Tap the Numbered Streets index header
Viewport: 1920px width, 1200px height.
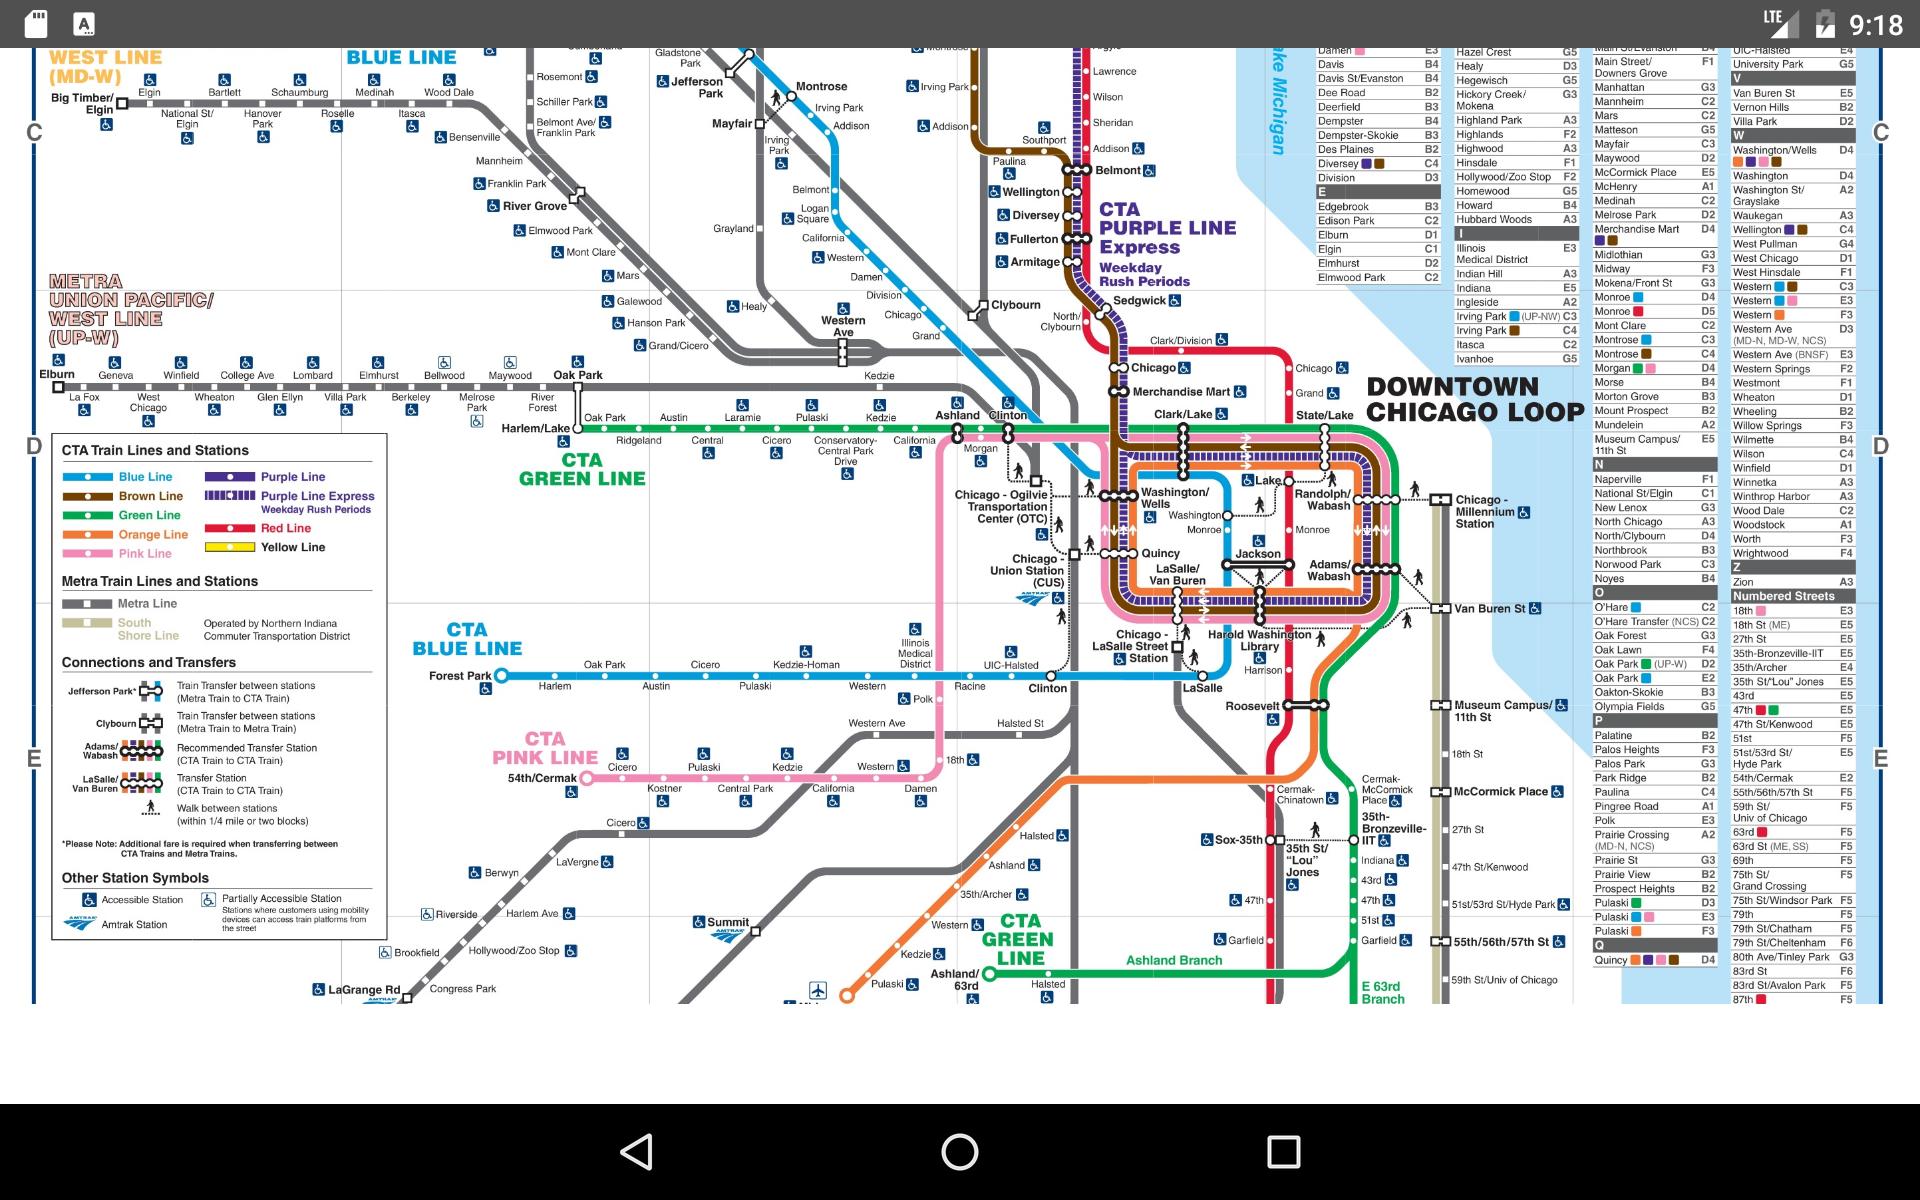(1793, 596)
